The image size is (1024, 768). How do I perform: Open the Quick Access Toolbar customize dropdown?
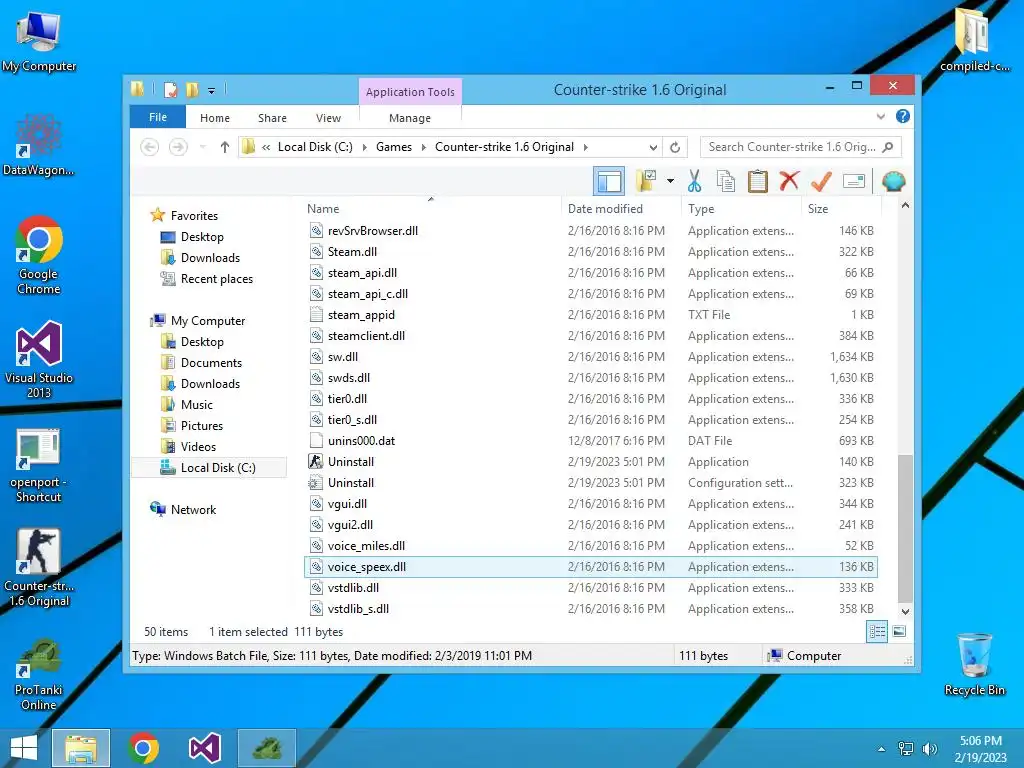coord(212,90)
